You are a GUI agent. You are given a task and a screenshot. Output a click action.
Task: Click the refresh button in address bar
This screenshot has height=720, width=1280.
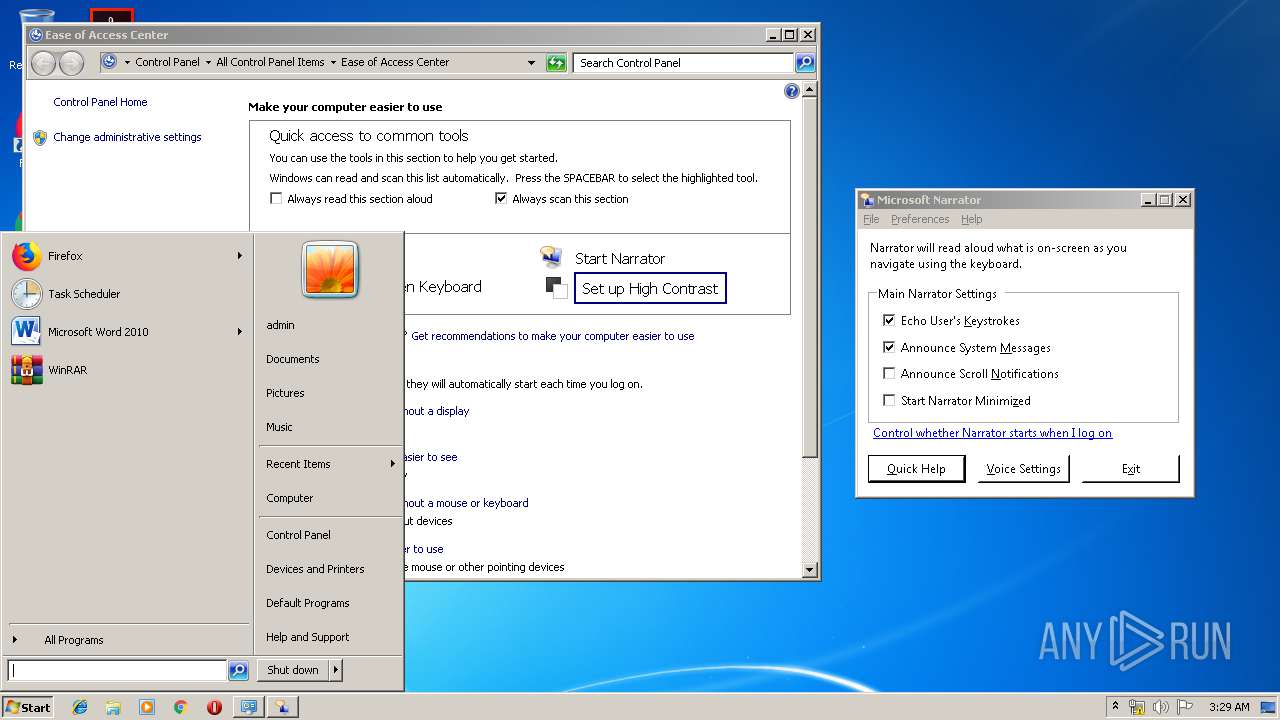(x=556, y=62)
